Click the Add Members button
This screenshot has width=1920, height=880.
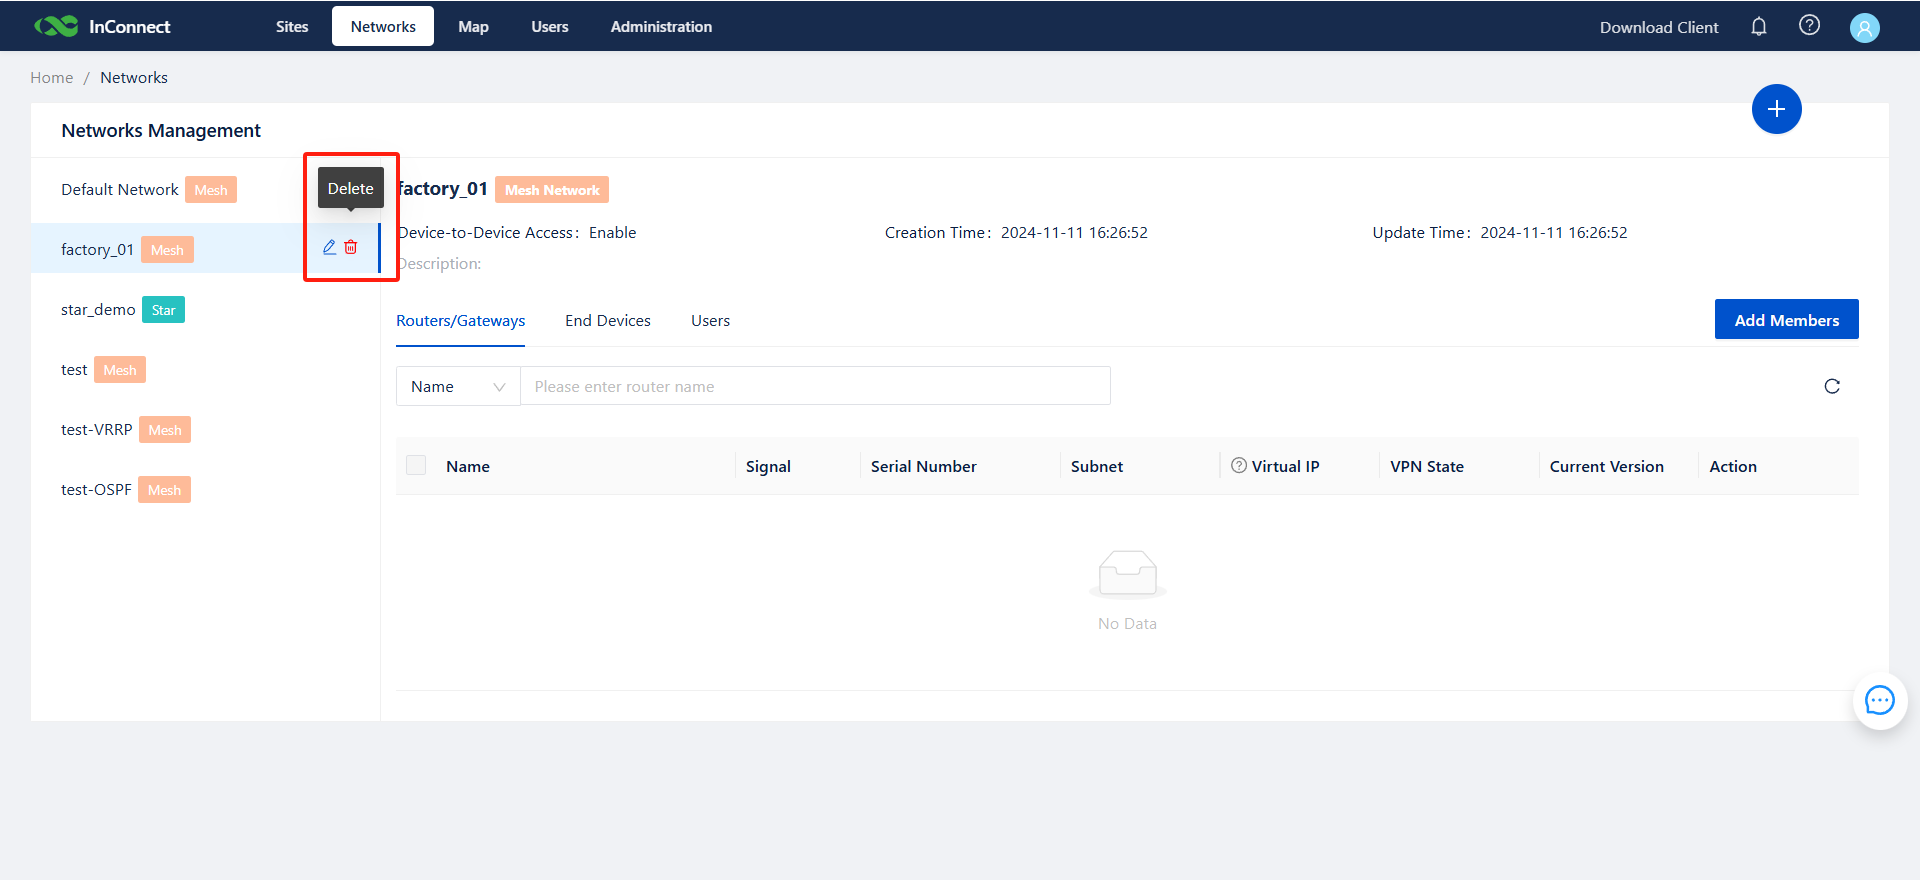[x=1786, y=320]
